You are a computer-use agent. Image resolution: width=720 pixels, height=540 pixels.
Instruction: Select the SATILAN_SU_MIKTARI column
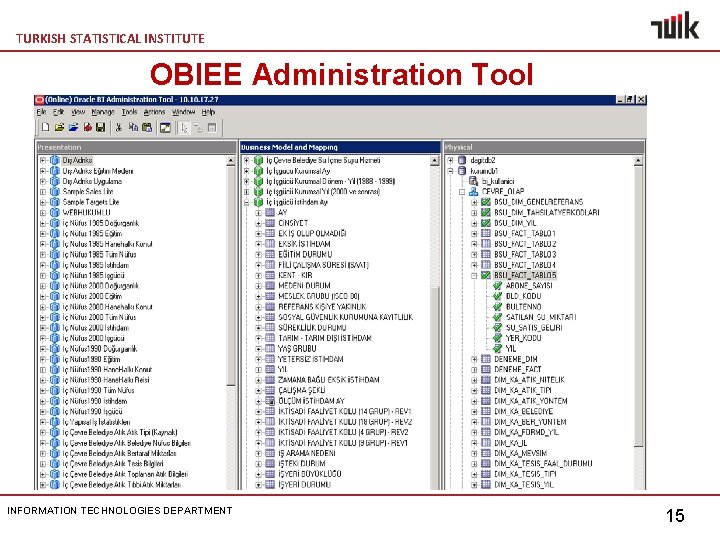coord(541,317)
